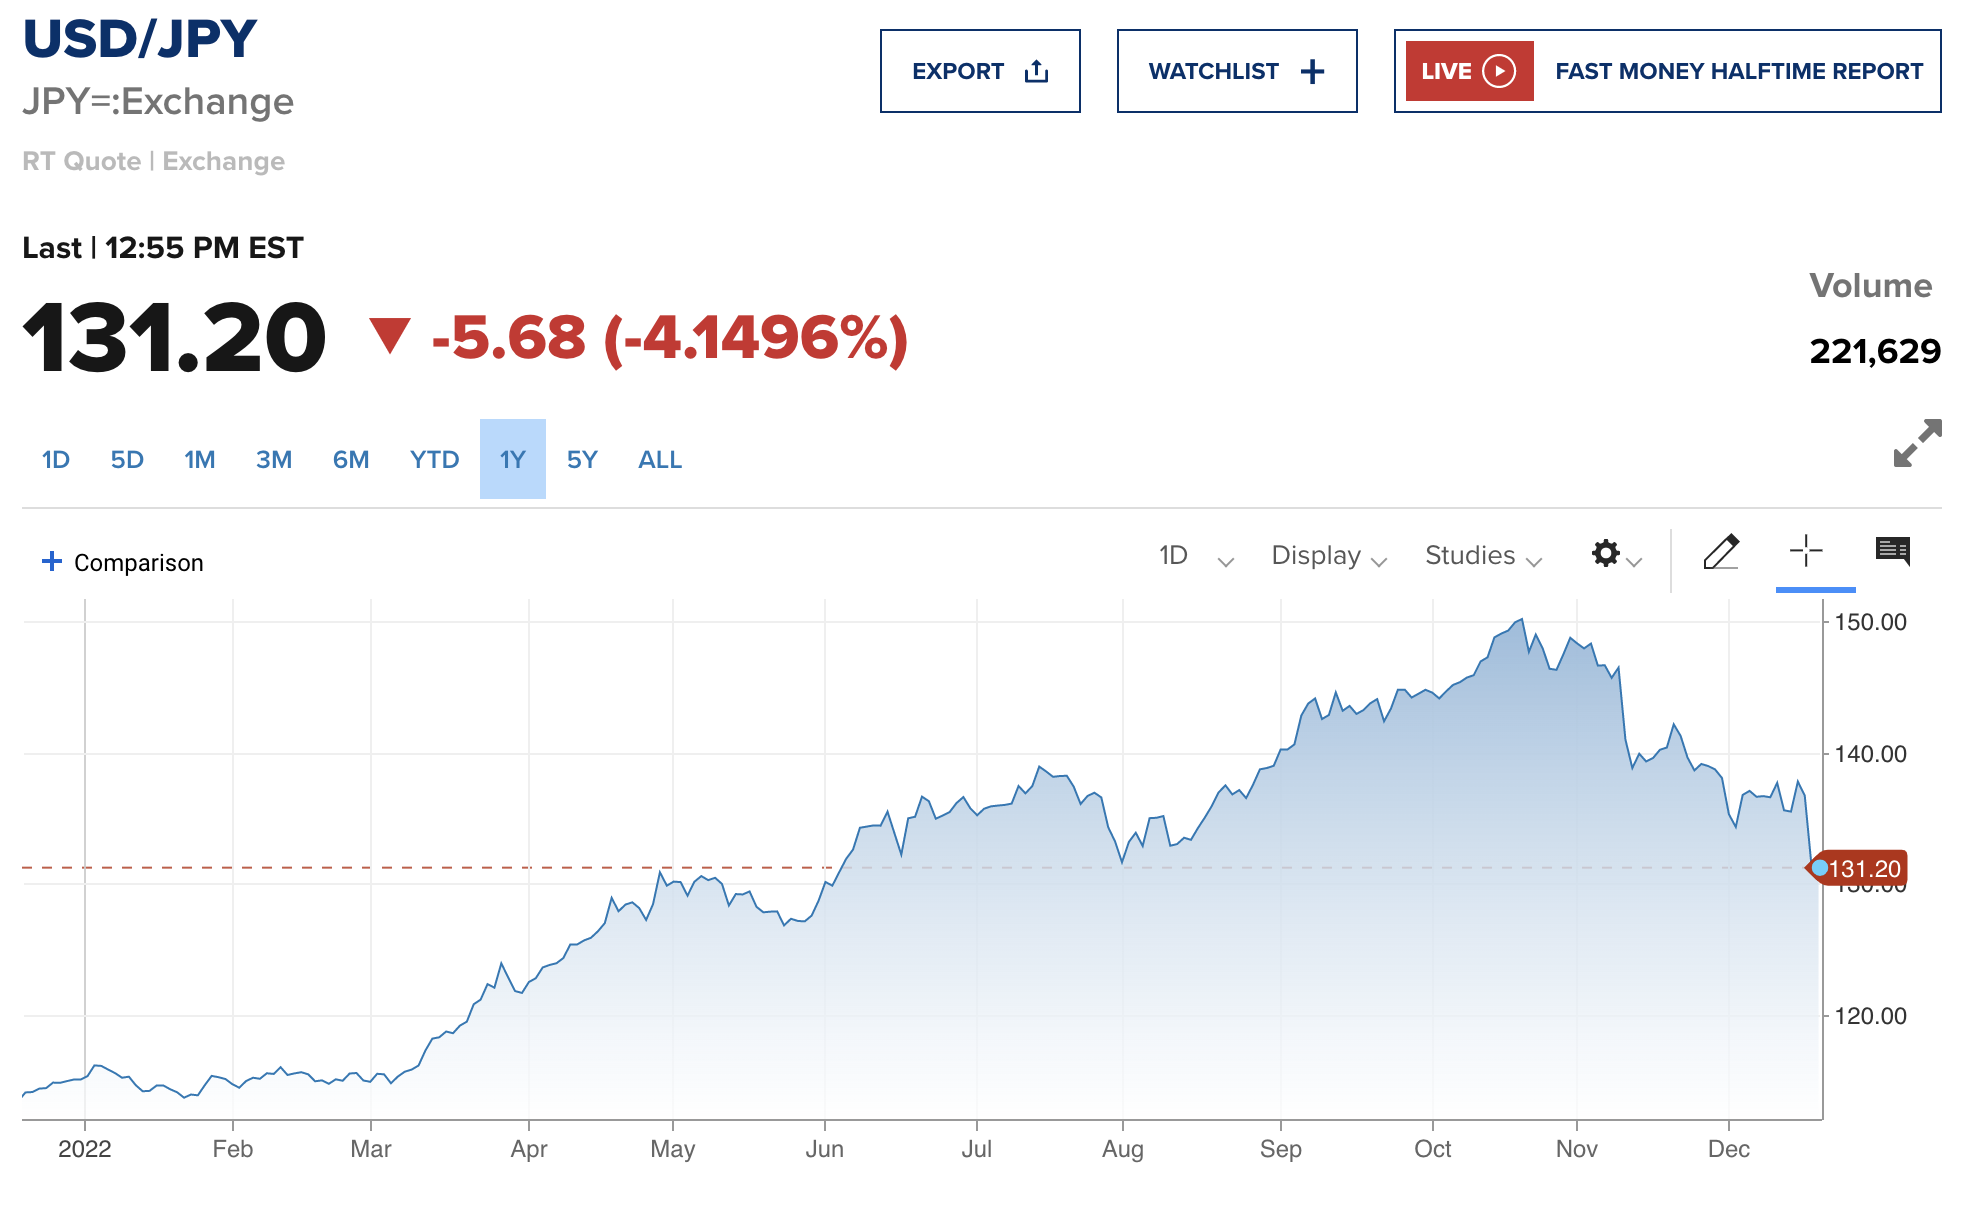Screen dimensions: 1976x1224
Task: Open chart settings gear menu
Action: click(x=1606, y=554)
